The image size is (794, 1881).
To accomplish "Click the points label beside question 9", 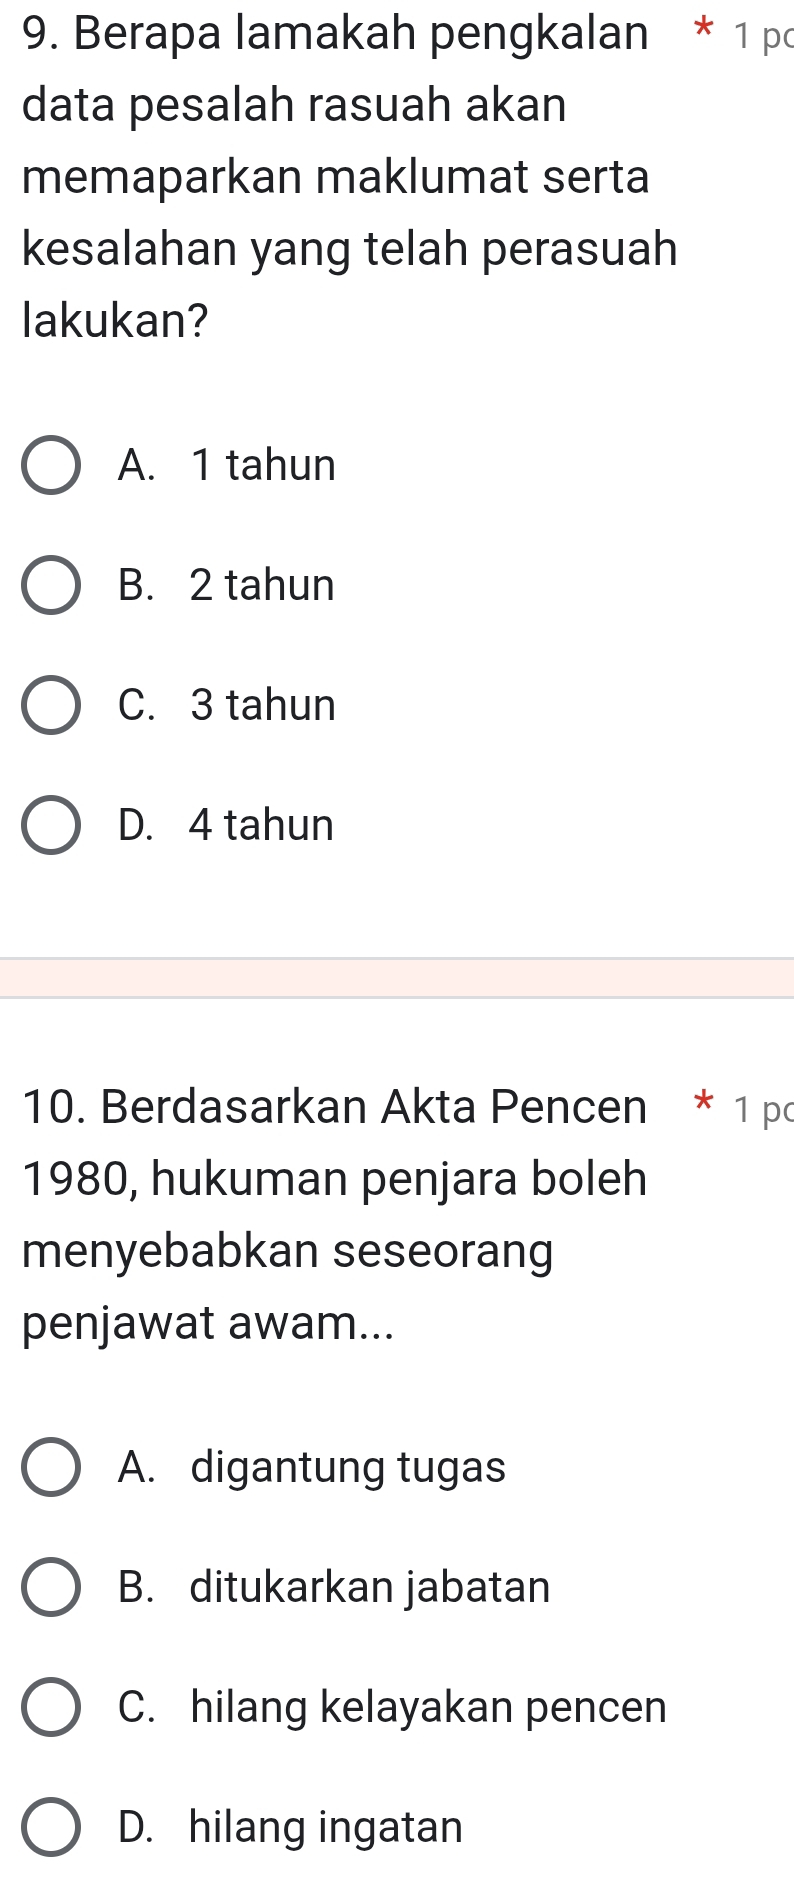I will point(762,37).
